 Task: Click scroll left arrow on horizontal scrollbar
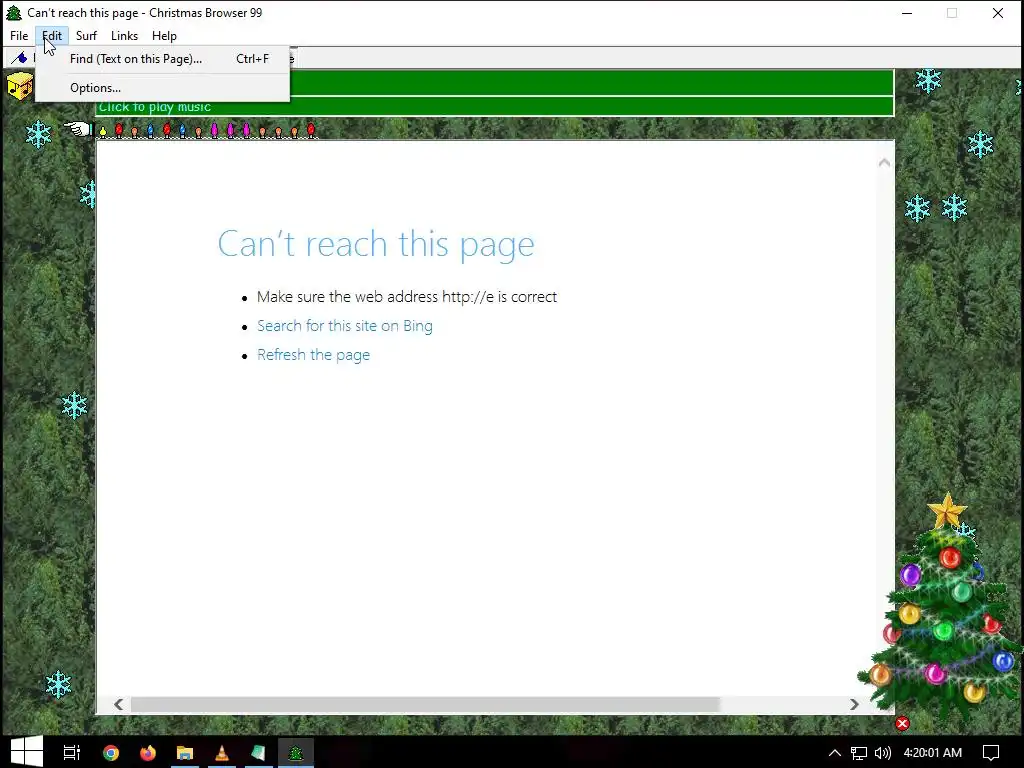click(x=118, y=704)
